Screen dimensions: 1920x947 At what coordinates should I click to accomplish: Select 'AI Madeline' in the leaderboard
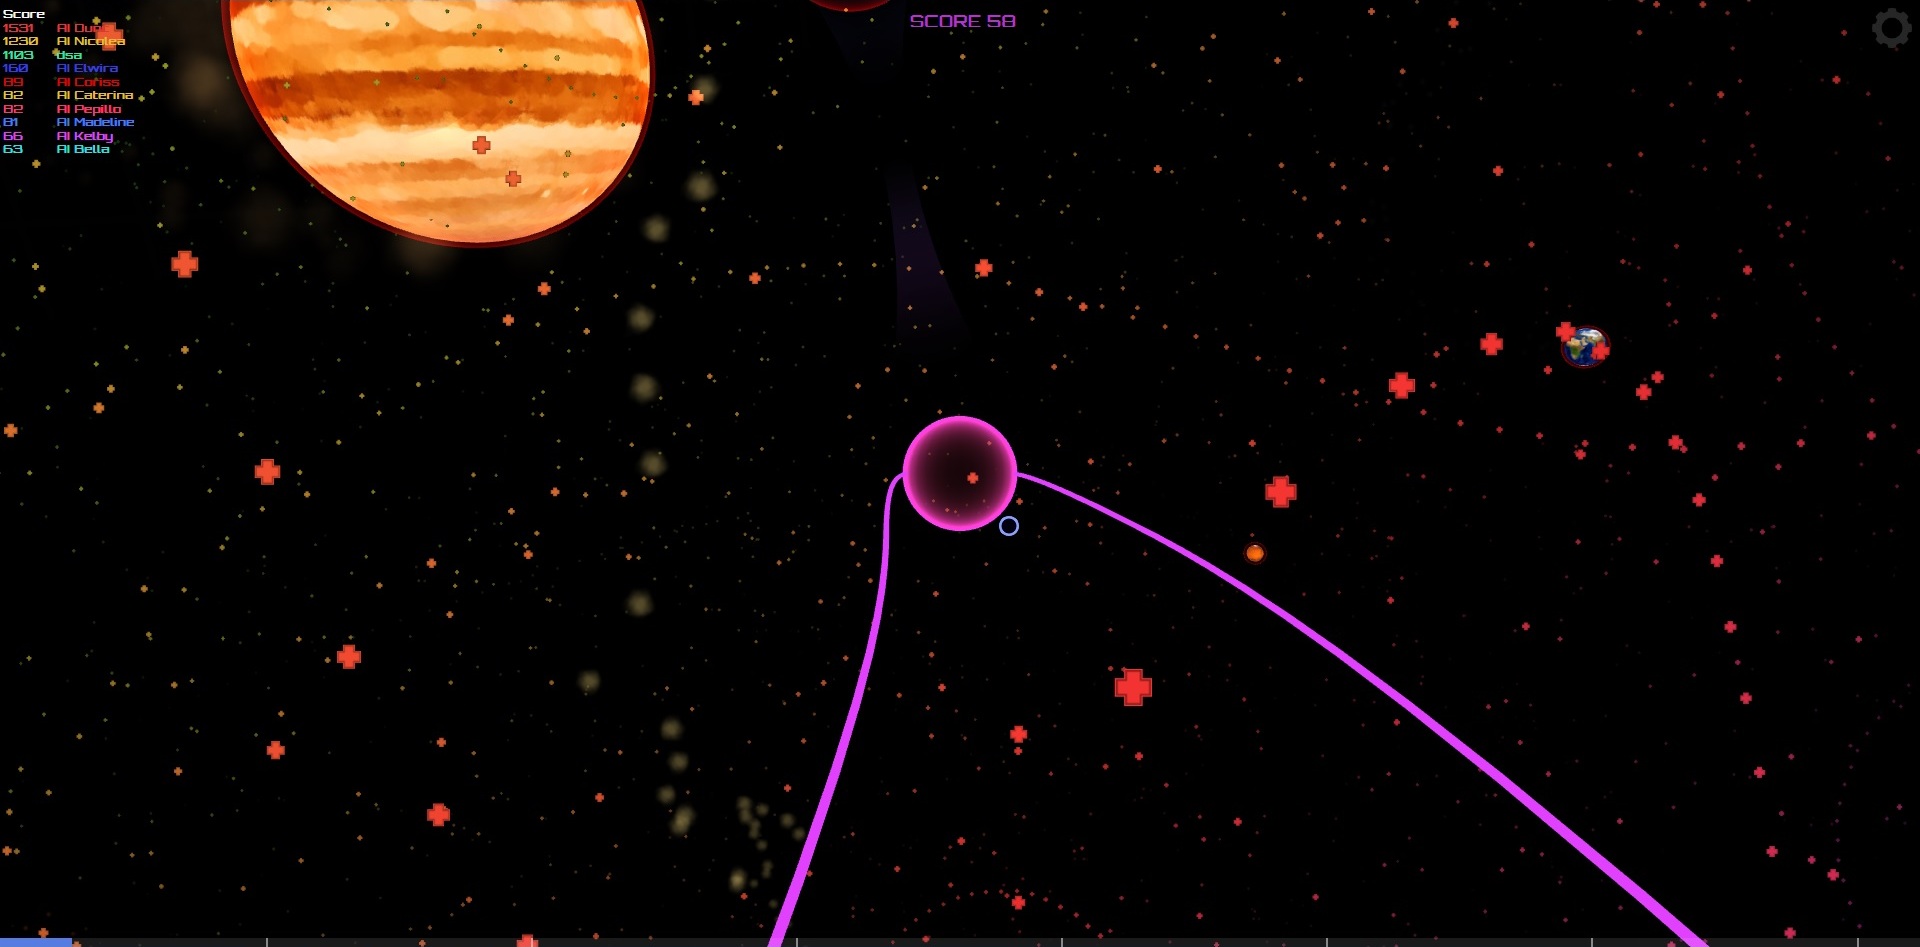96,122
